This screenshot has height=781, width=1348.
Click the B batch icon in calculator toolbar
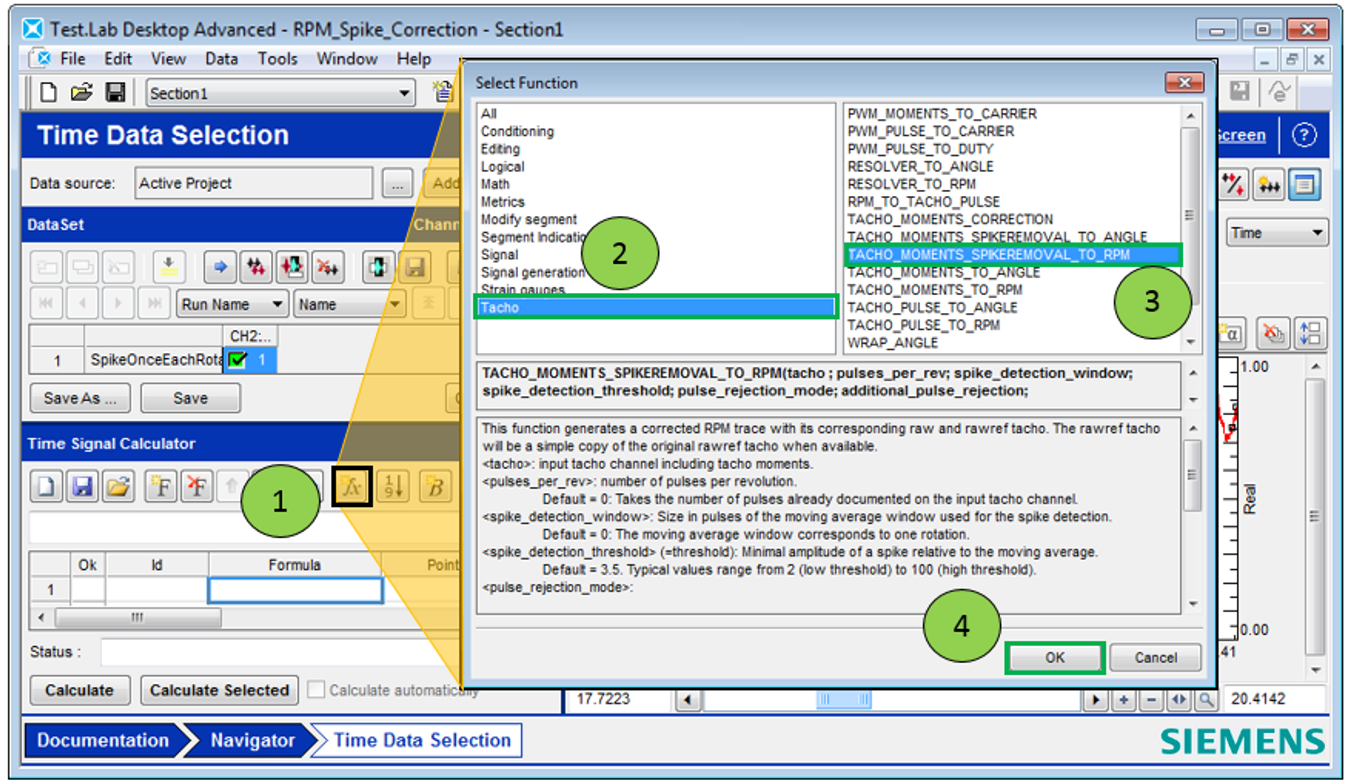pos(435,486)
